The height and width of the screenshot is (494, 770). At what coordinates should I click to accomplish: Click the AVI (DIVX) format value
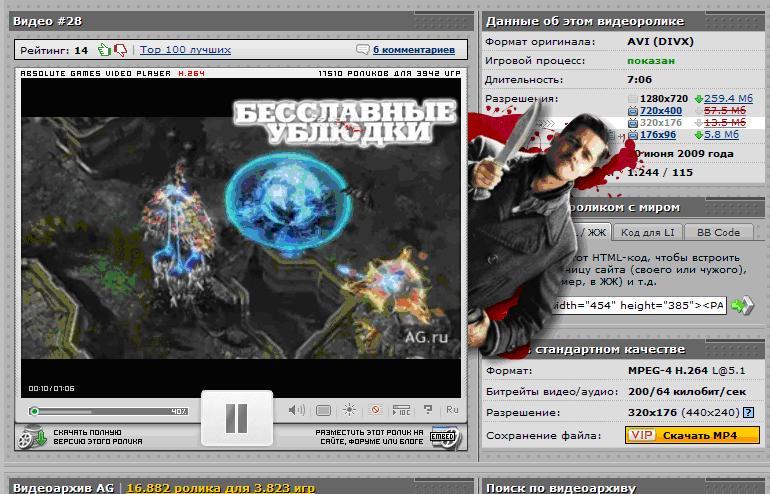coord(660,42)
